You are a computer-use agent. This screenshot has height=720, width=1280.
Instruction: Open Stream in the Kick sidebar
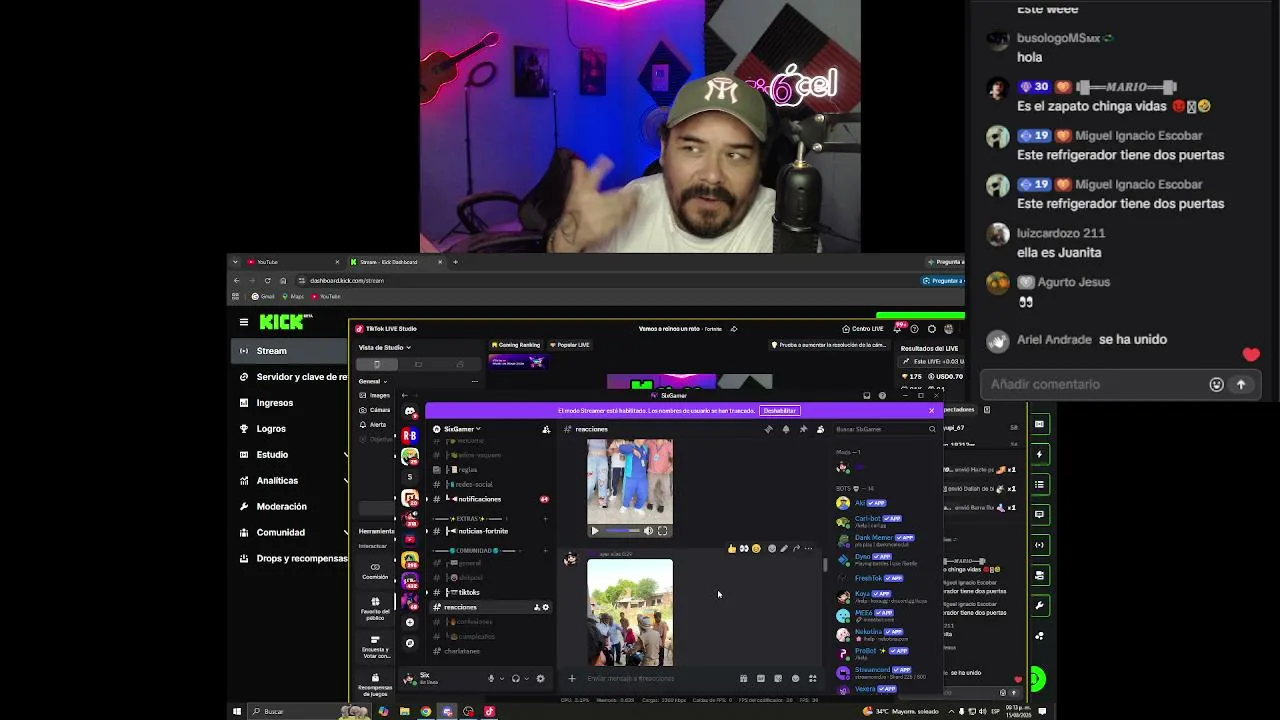pyautogui.click(x=290, y=351)
